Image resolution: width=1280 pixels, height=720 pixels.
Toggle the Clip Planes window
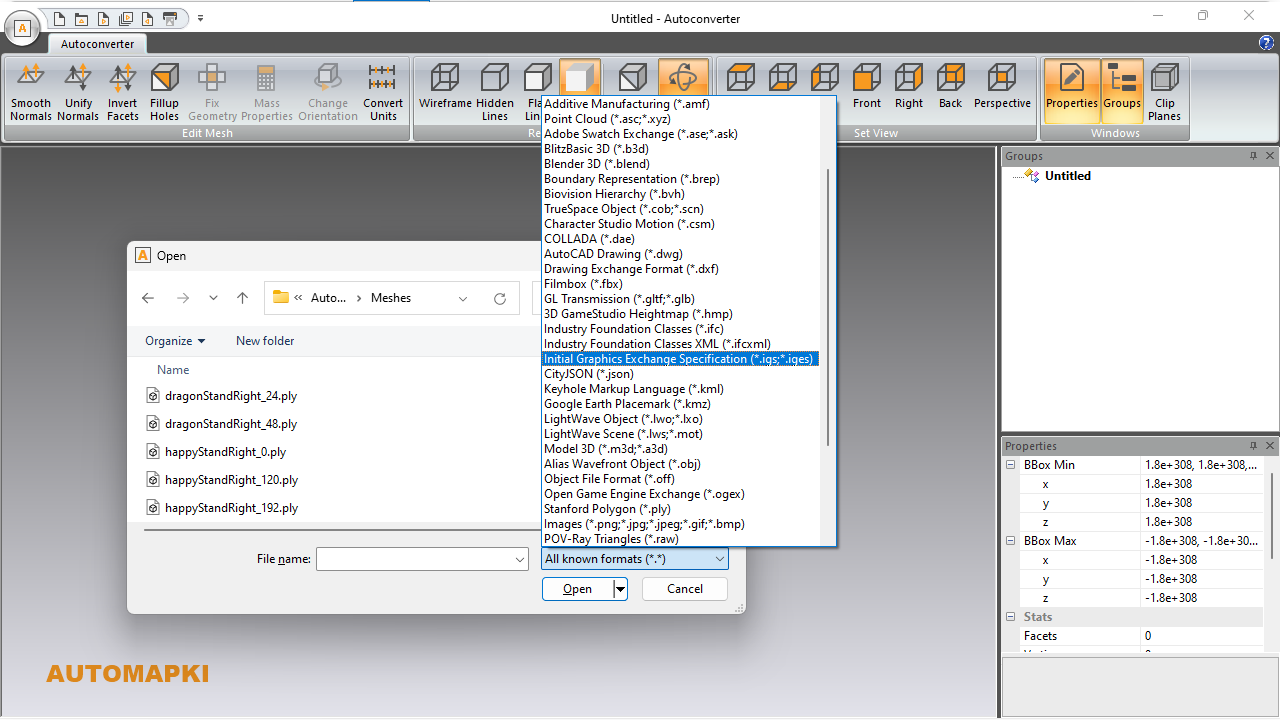tap(1165, 92)
